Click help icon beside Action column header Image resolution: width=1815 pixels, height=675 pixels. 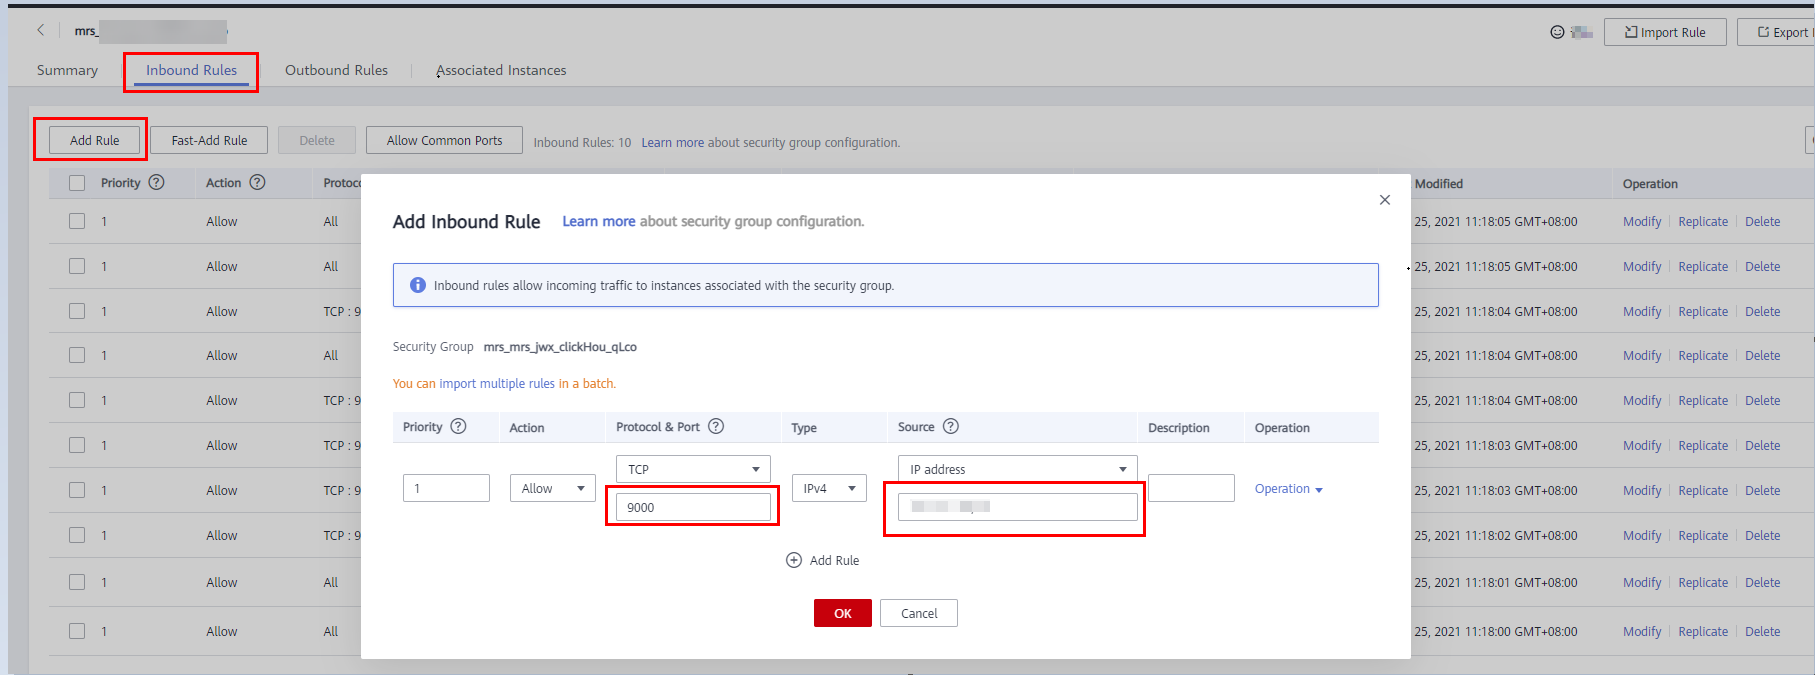click(x=258, y=182)
